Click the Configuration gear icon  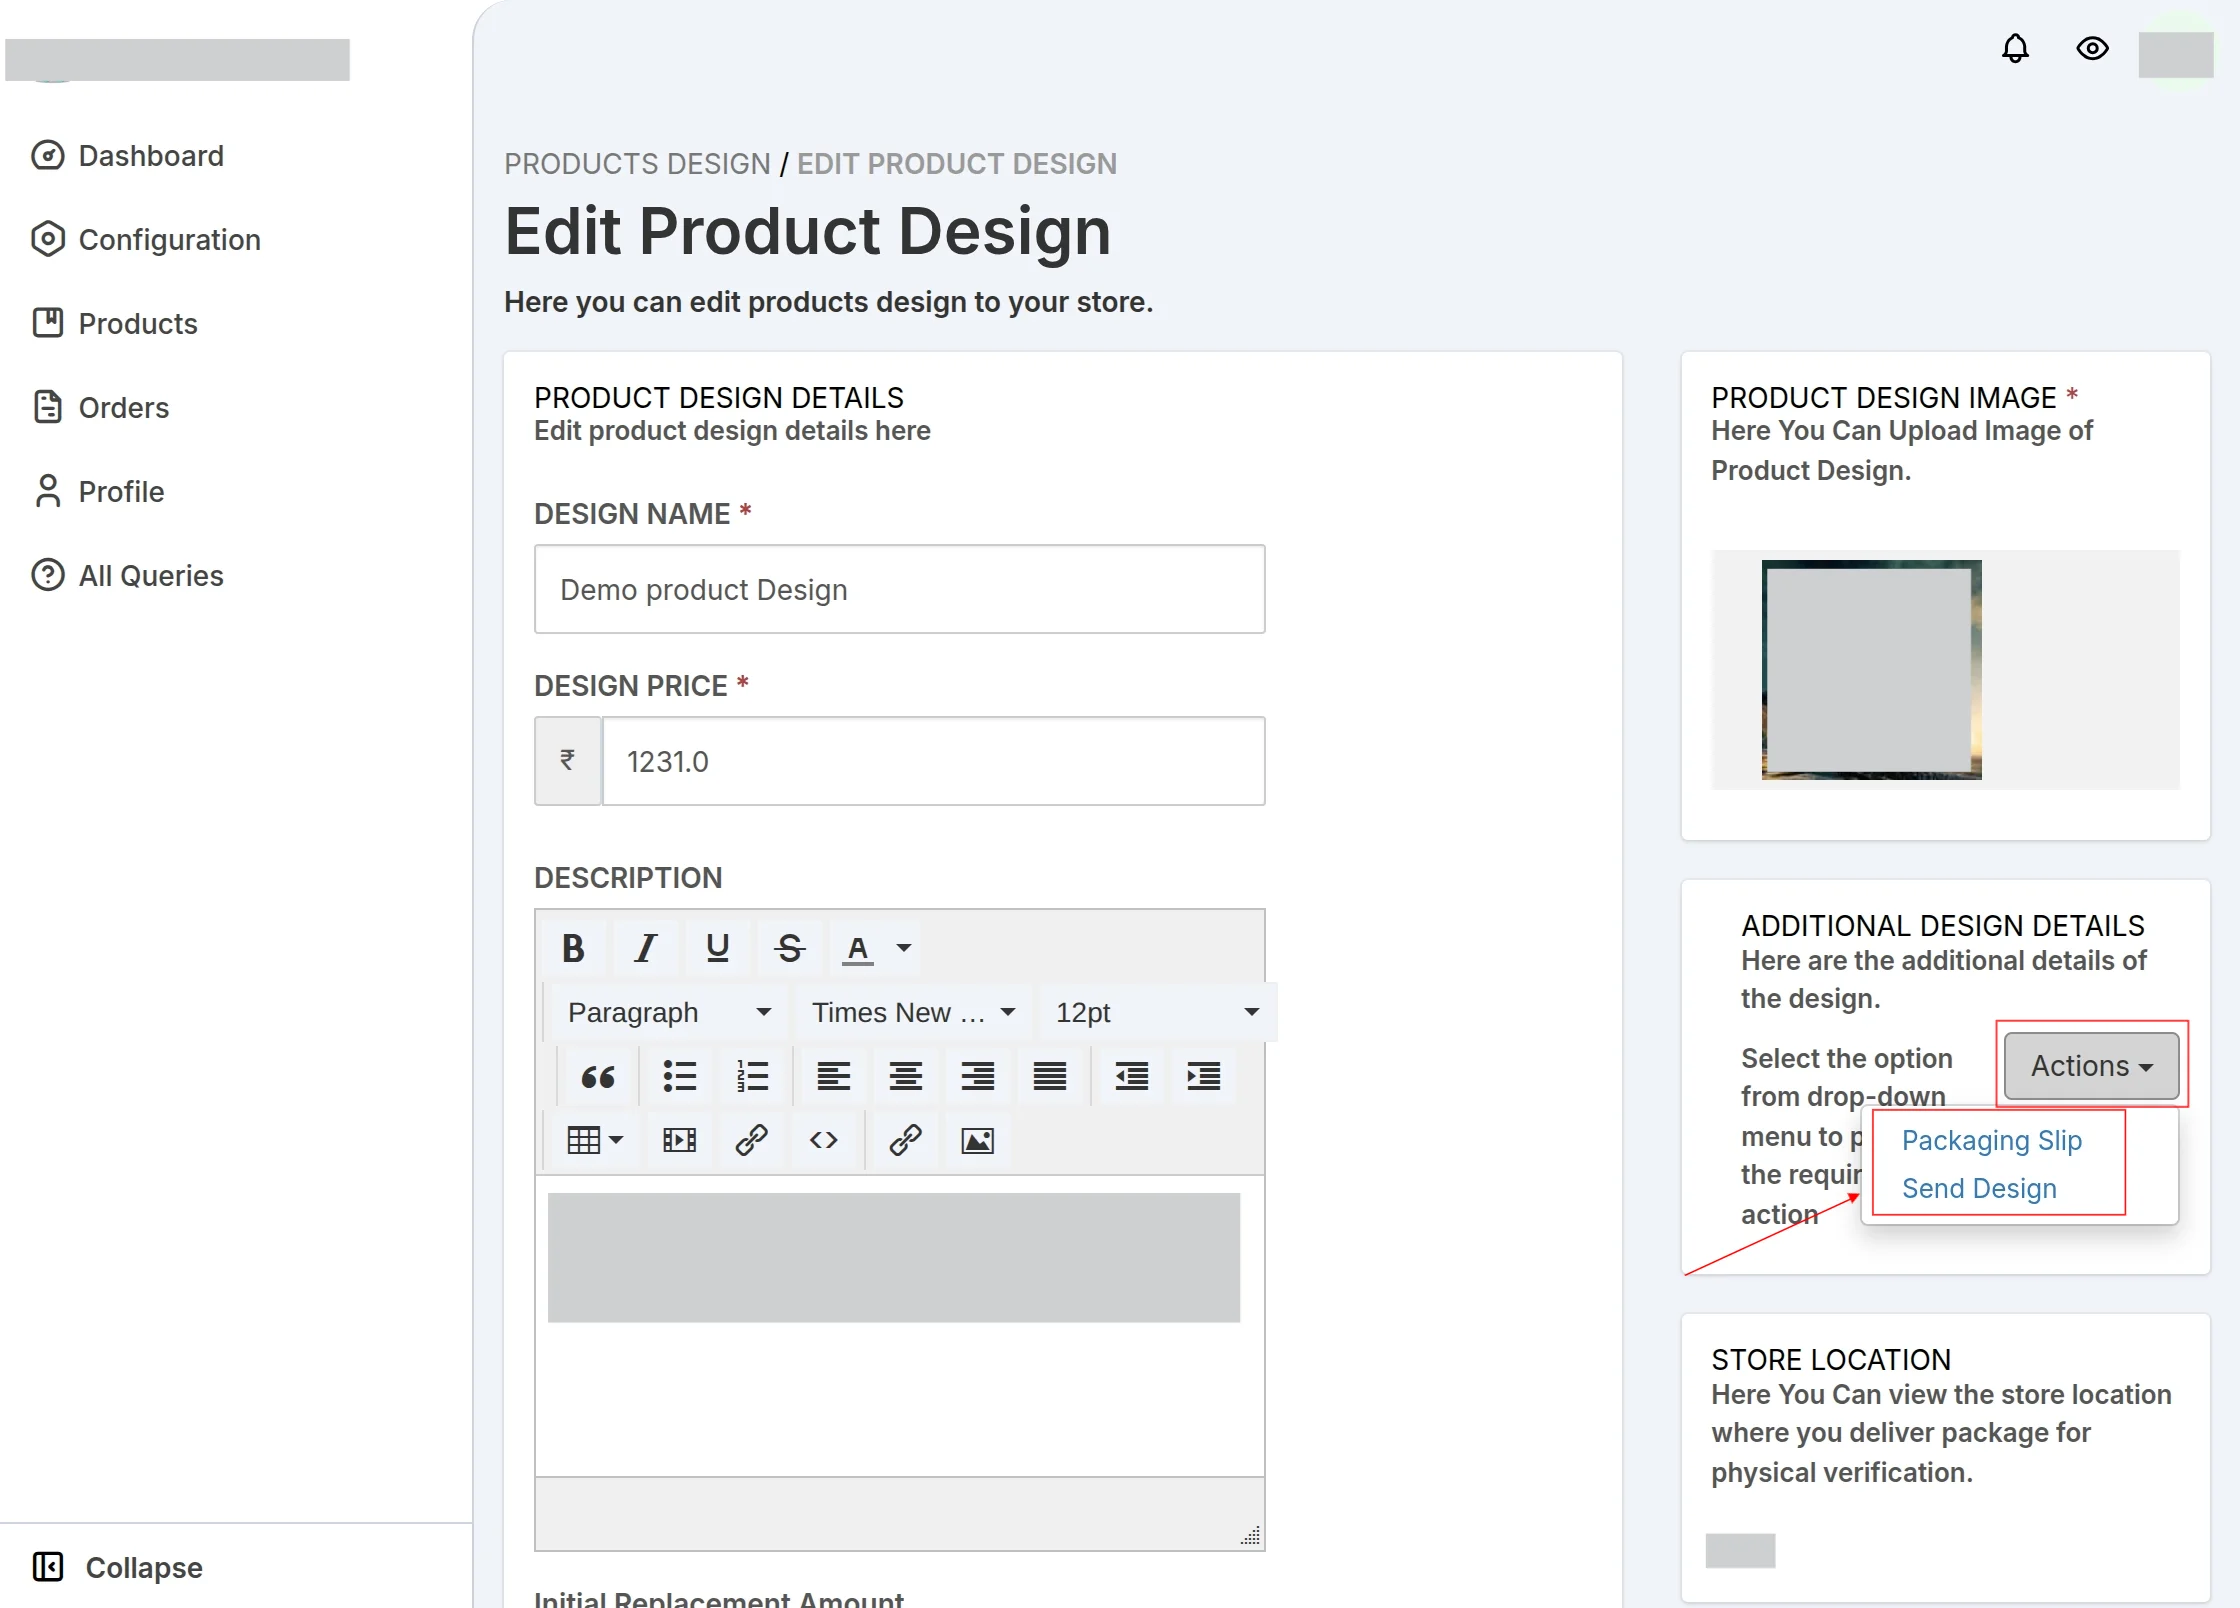pos(48,239)
